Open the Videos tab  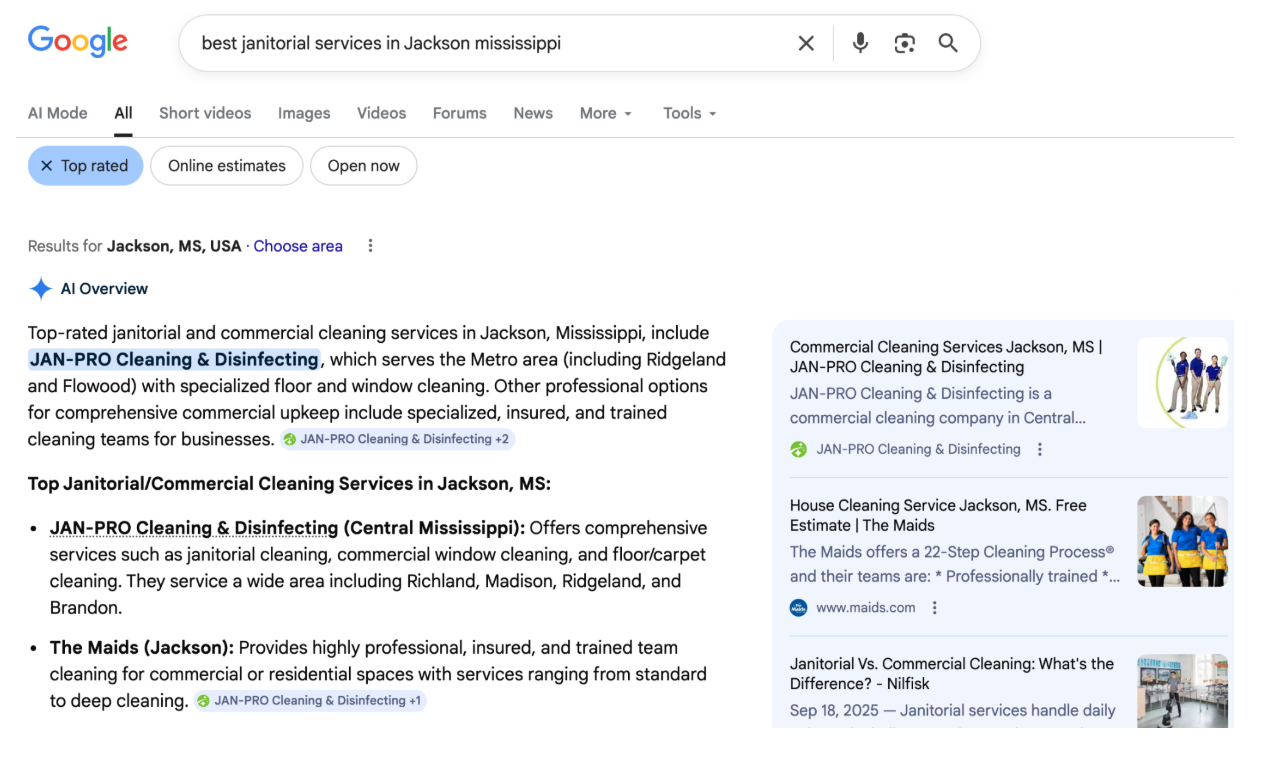click(382, 113)
